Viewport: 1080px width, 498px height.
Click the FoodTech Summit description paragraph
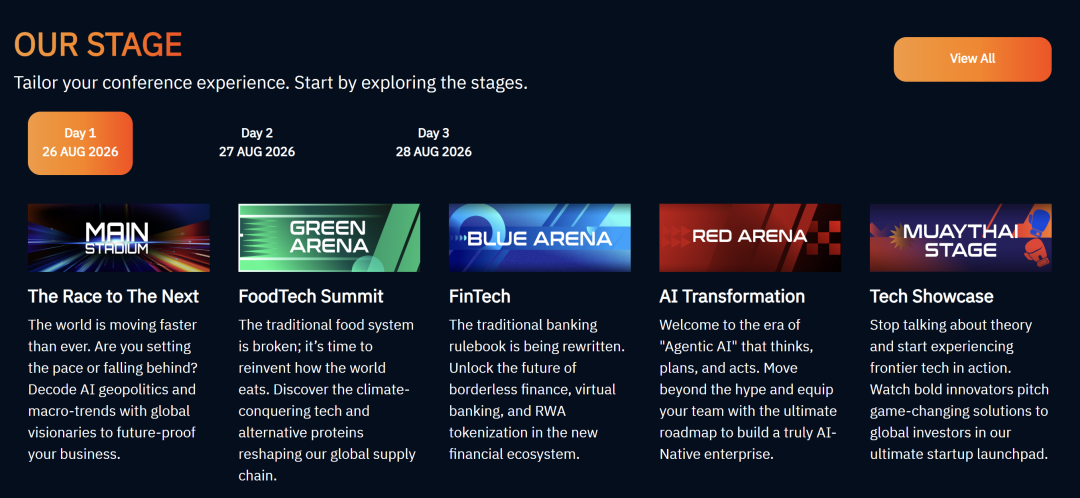[x=327, y=400]
